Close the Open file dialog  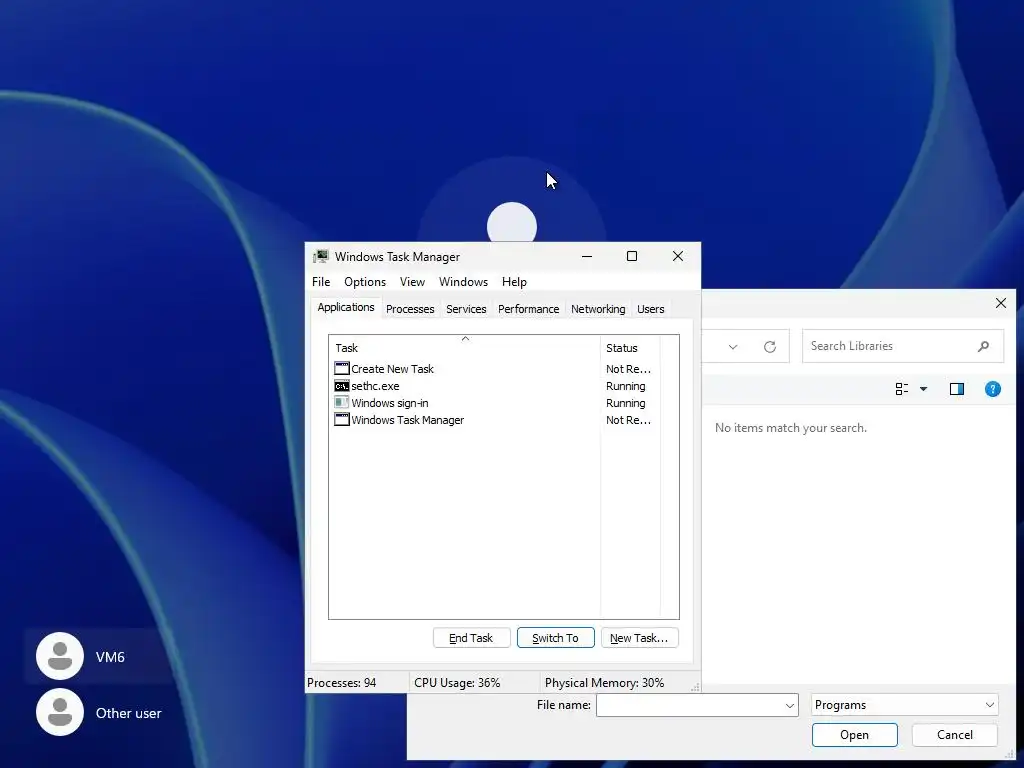1000,303
